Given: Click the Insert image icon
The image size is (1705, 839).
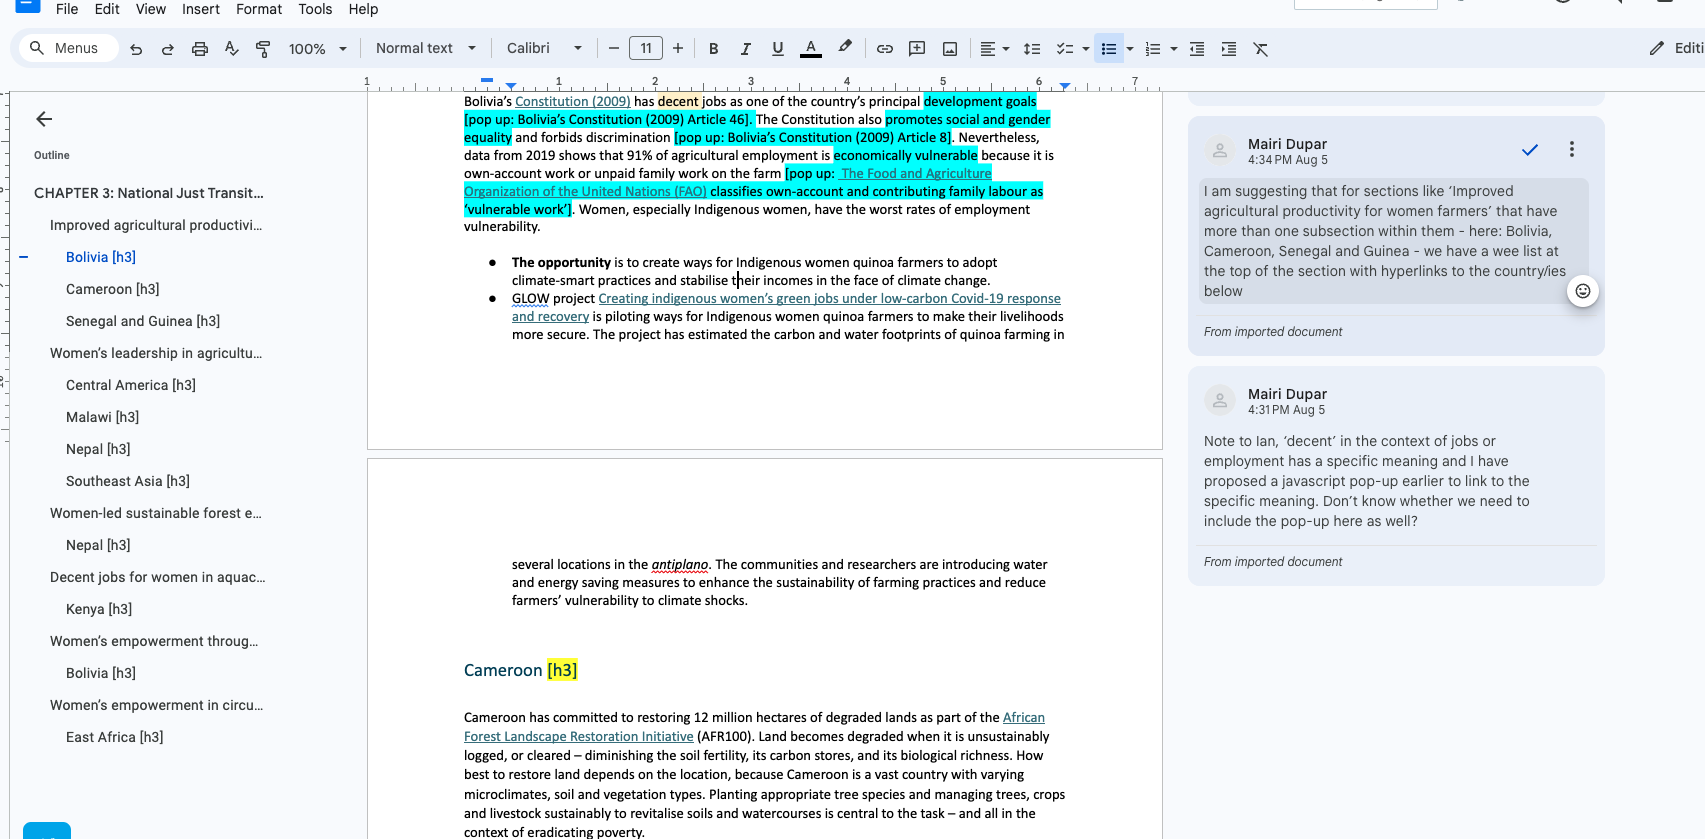Looking at the screenshot, I should click(950, 49).
